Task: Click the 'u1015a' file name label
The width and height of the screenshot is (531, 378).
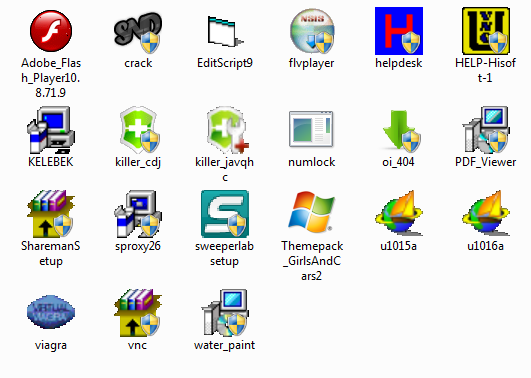Action: coord(399,246)
